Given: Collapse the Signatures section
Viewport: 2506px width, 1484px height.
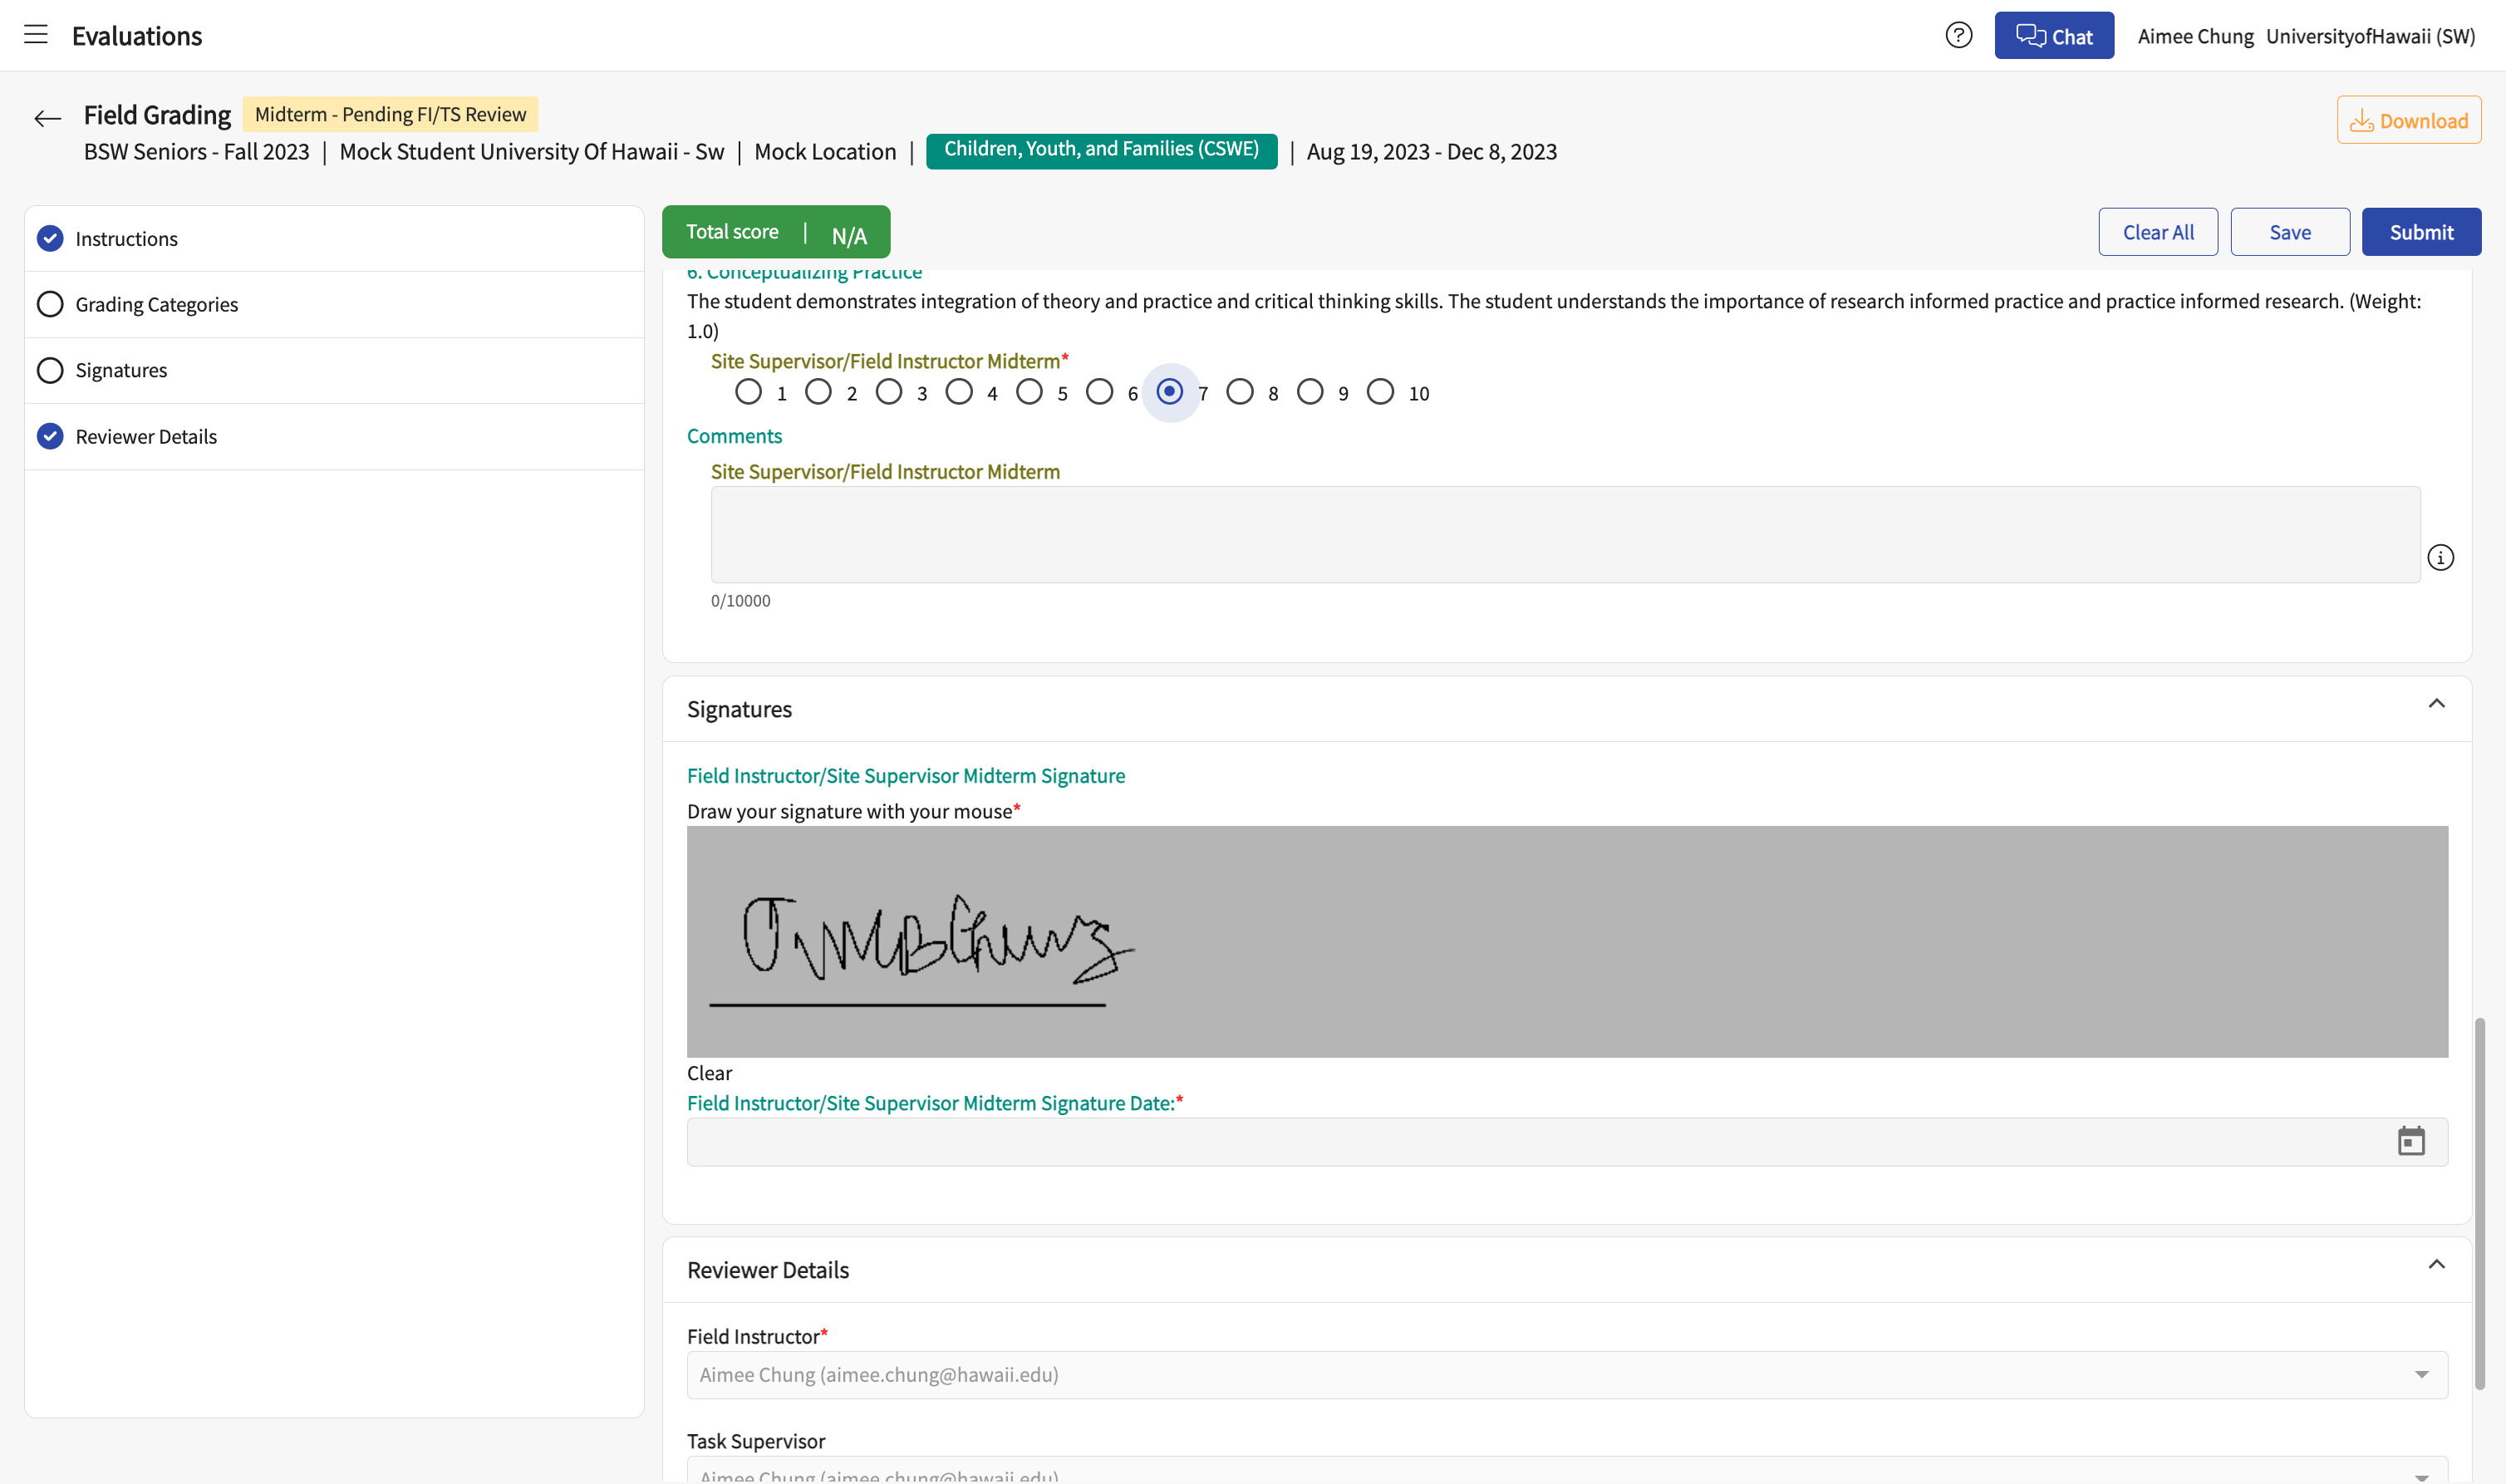Looking at the screenshot, I should point(2436,704).
